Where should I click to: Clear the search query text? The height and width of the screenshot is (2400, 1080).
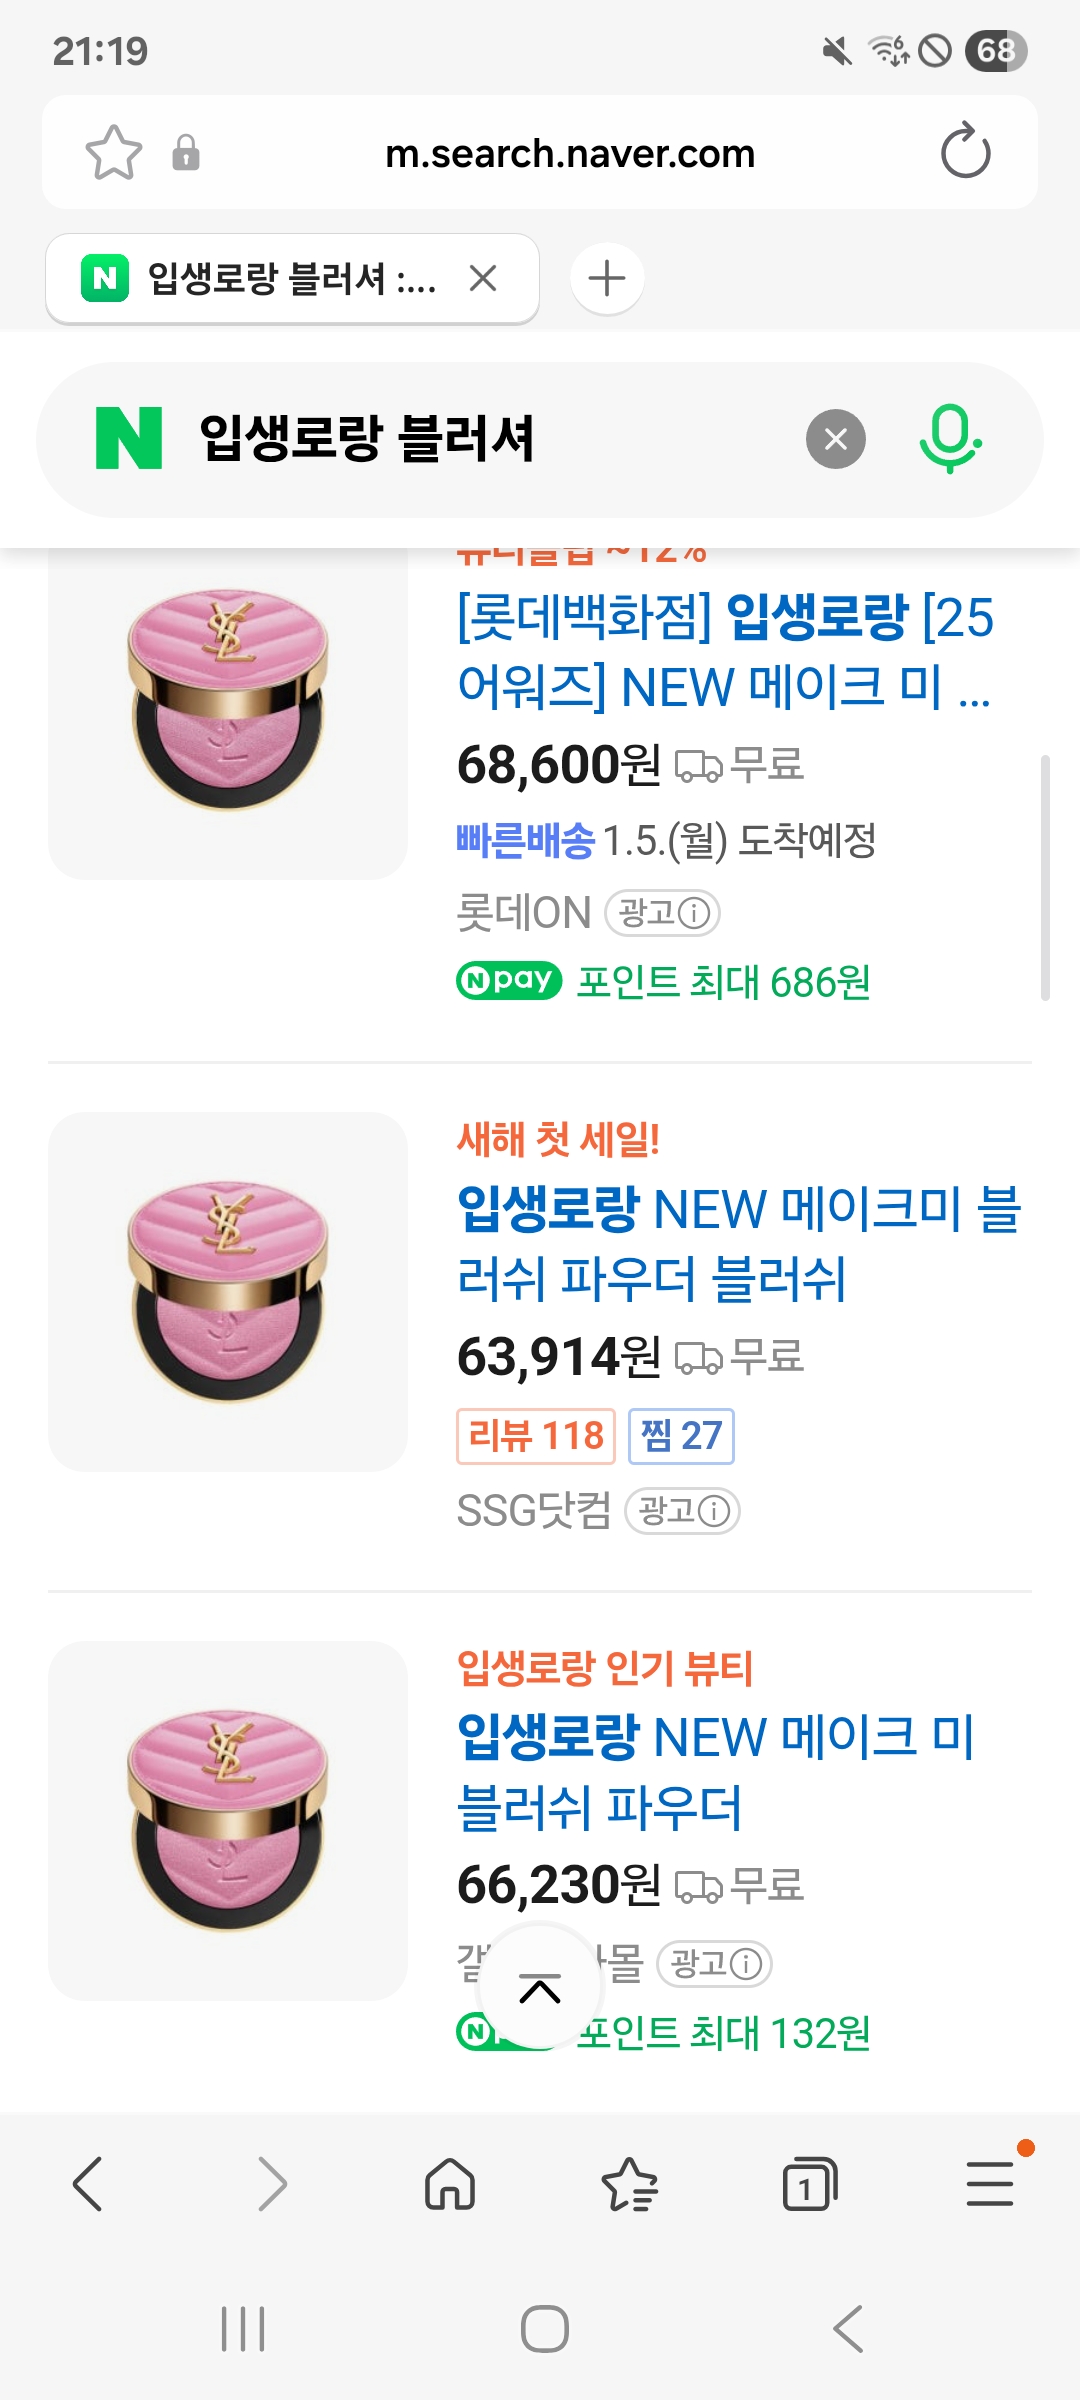pos(835,438)
